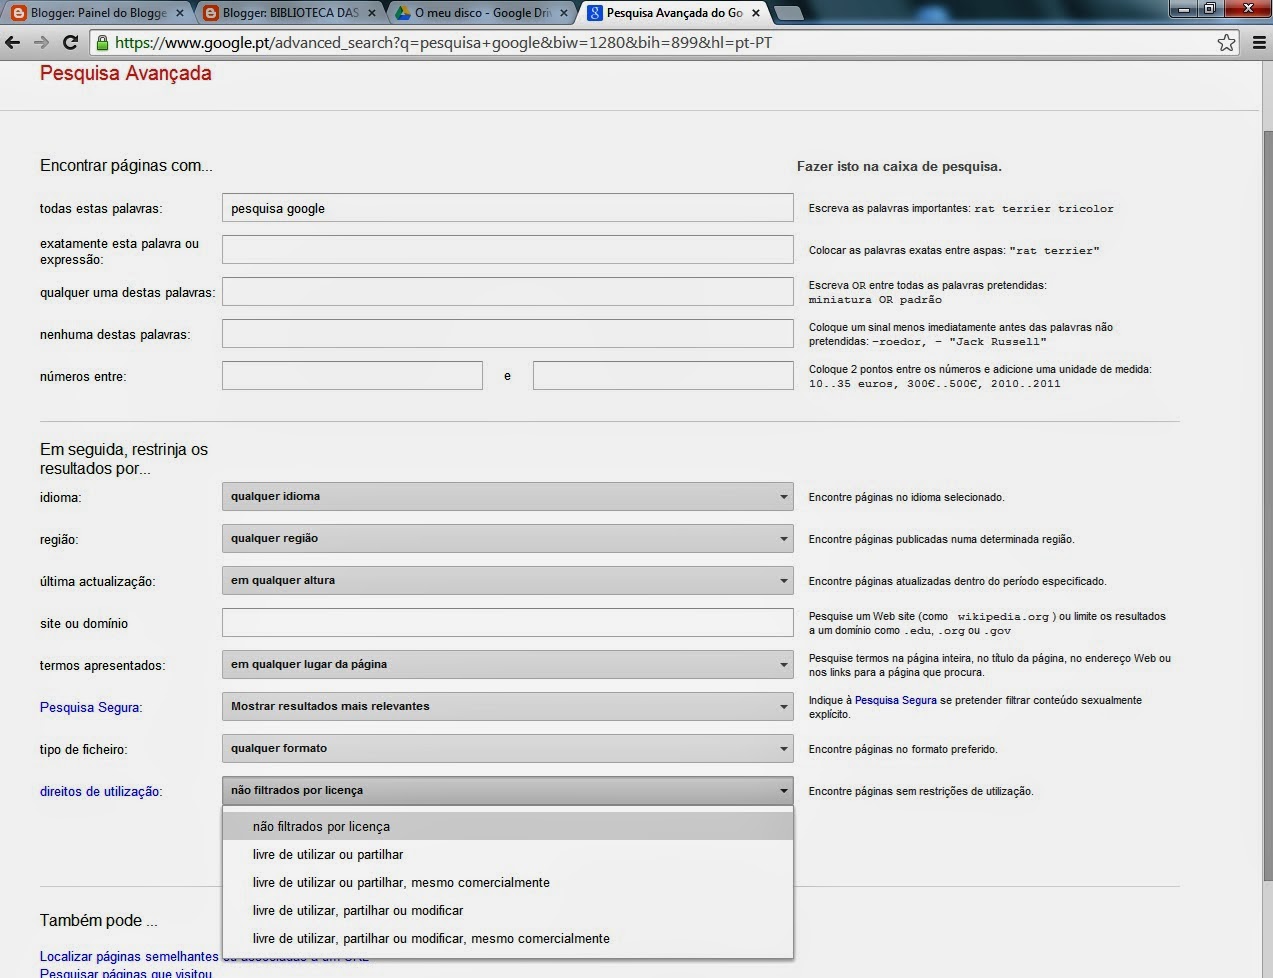
Task: Open the Chrome menu icon
Action: click(1257, 43)
